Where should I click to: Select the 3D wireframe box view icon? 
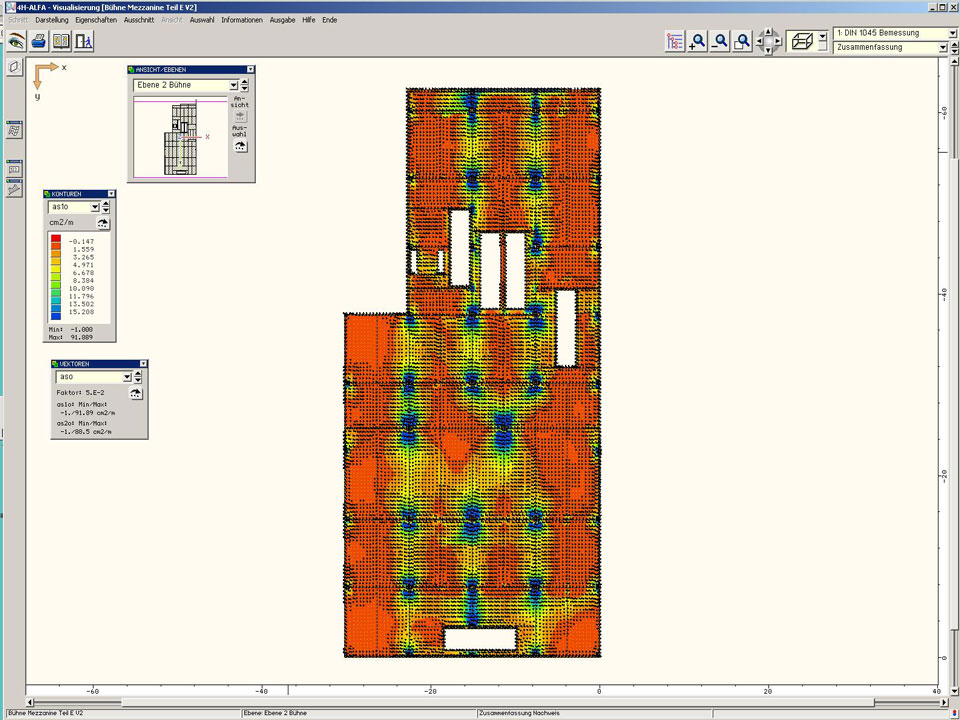pos(800,41)
